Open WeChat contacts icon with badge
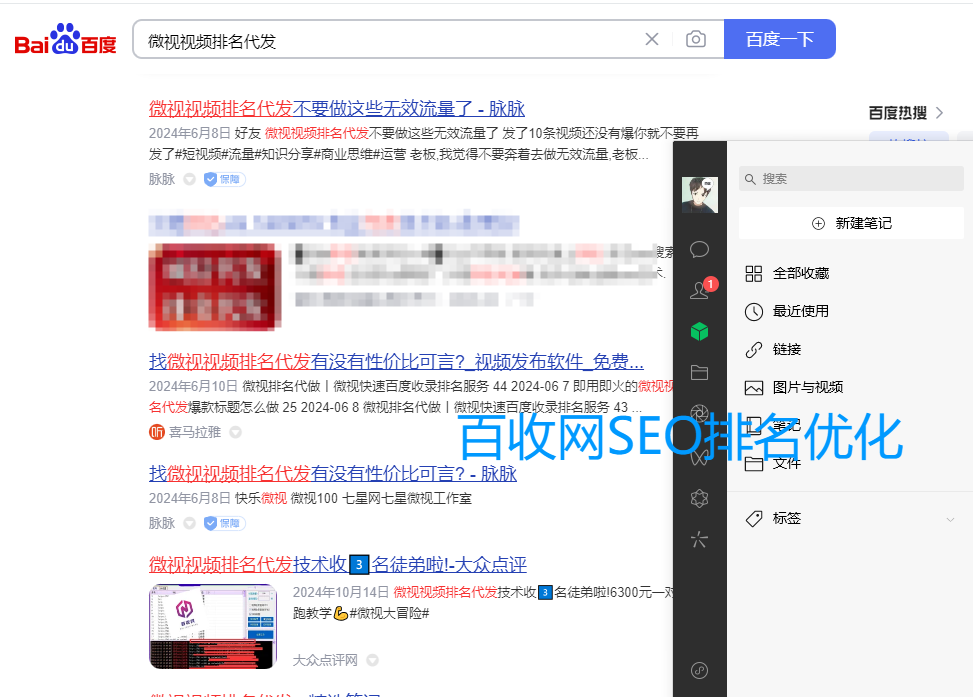Screen dimensions: 973x697 701,289
